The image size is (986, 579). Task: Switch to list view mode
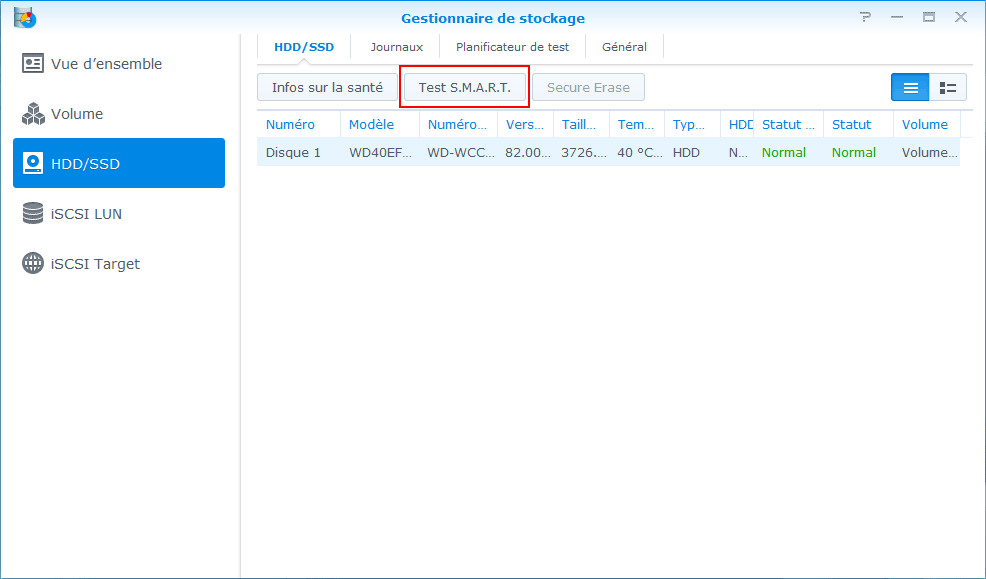[910, 88]
